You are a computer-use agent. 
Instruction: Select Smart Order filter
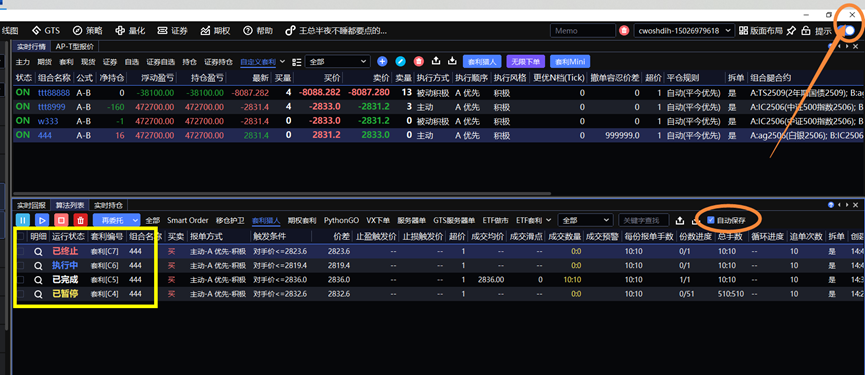(188, 220)
